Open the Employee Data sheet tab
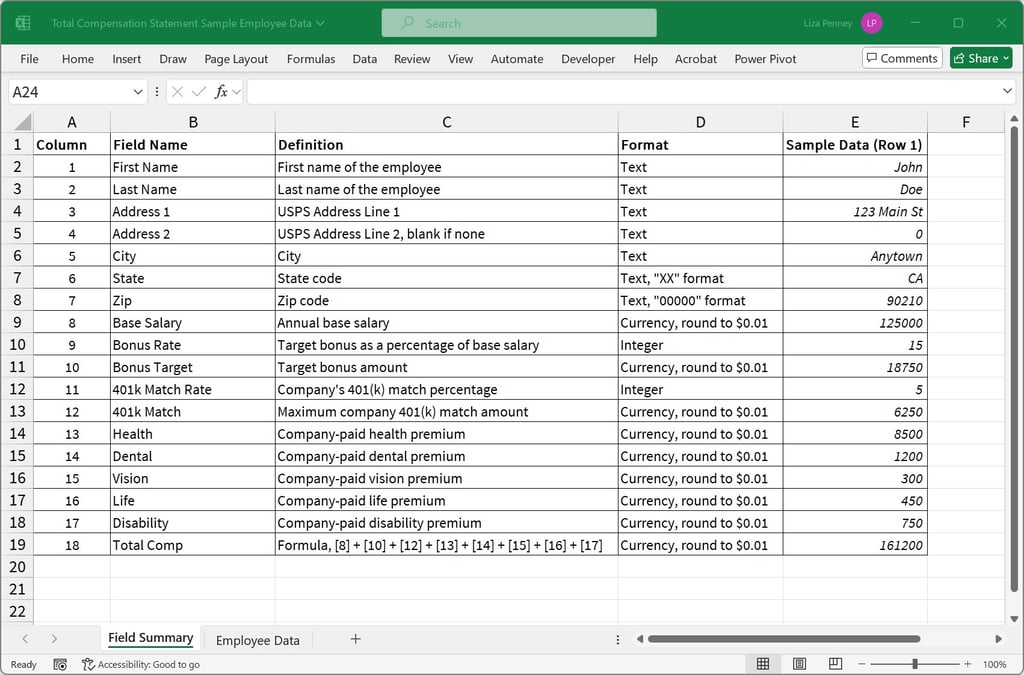 [x=257, y=640]
